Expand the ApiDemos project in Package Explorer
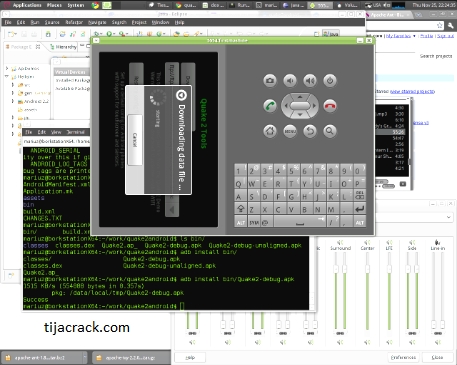Screen dimensions: 457x365 [7, 68]
